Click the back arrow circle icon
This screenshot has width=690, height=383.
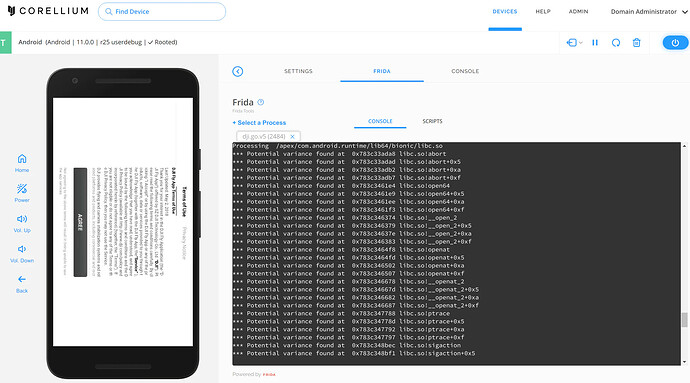click(238, 71)
